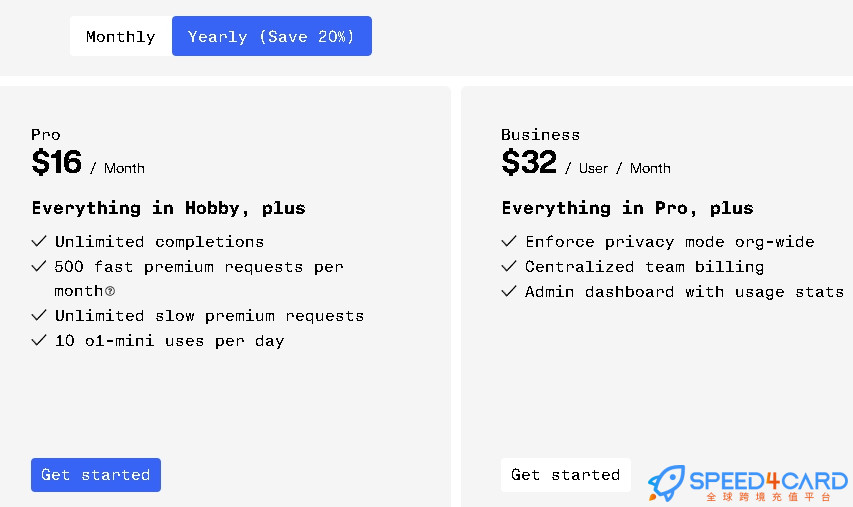This screenshot has width=853, height=507.
Task: Click the Speed4Card rocket logo icon
Action: click(666, 482)
